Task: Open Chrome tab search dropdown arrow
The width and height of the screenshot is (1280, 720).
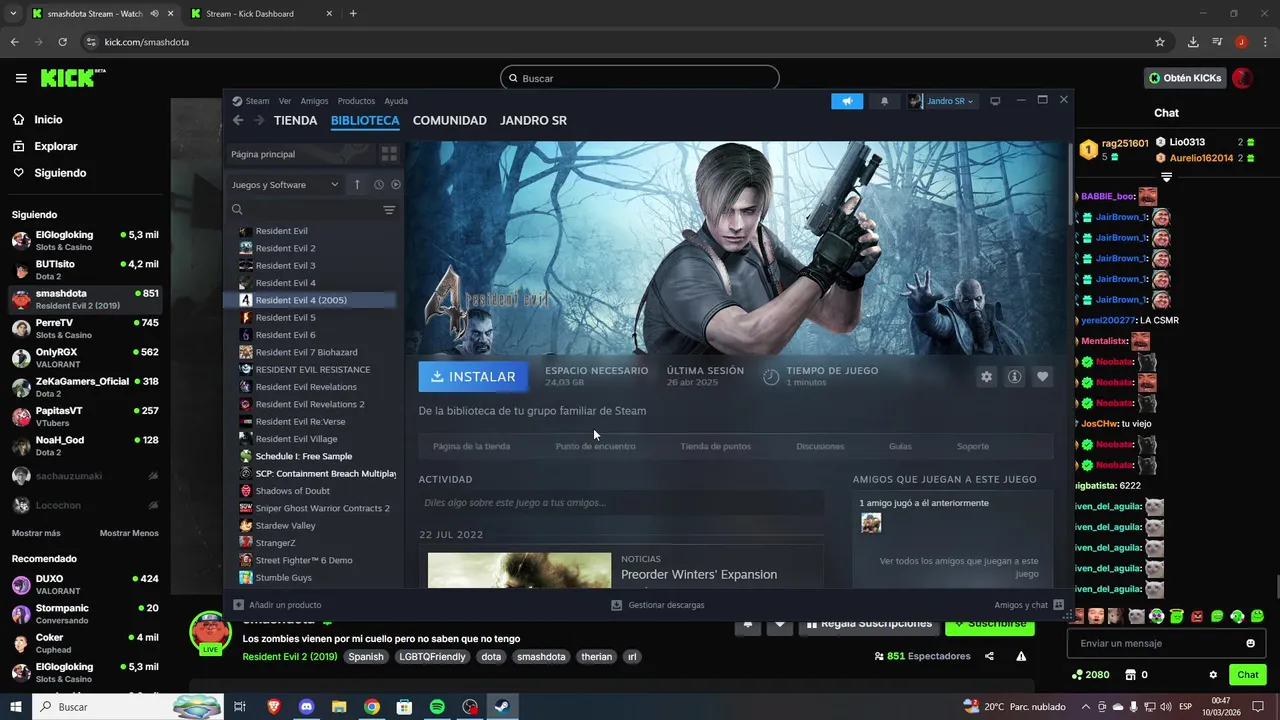Action: [13, 14]
